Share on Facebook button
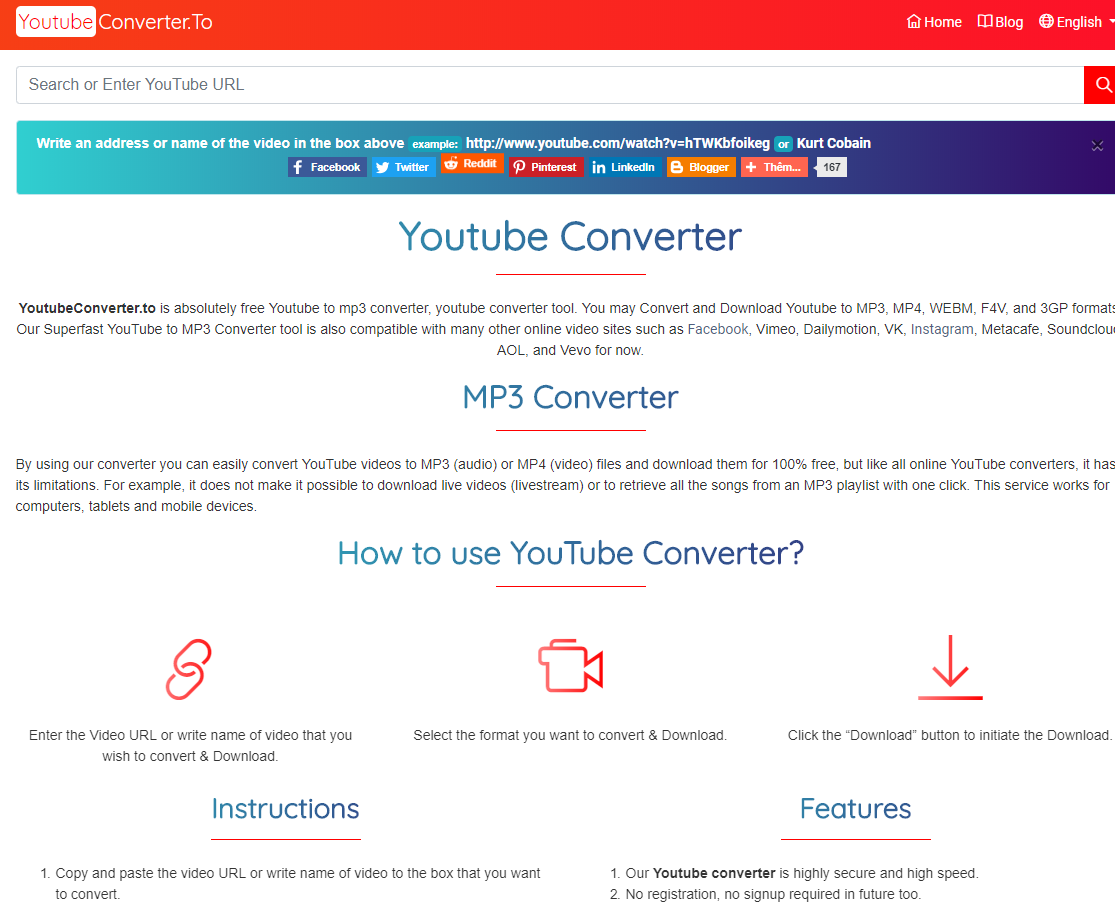The image size is (1115, 910). [x=327, y=167]
